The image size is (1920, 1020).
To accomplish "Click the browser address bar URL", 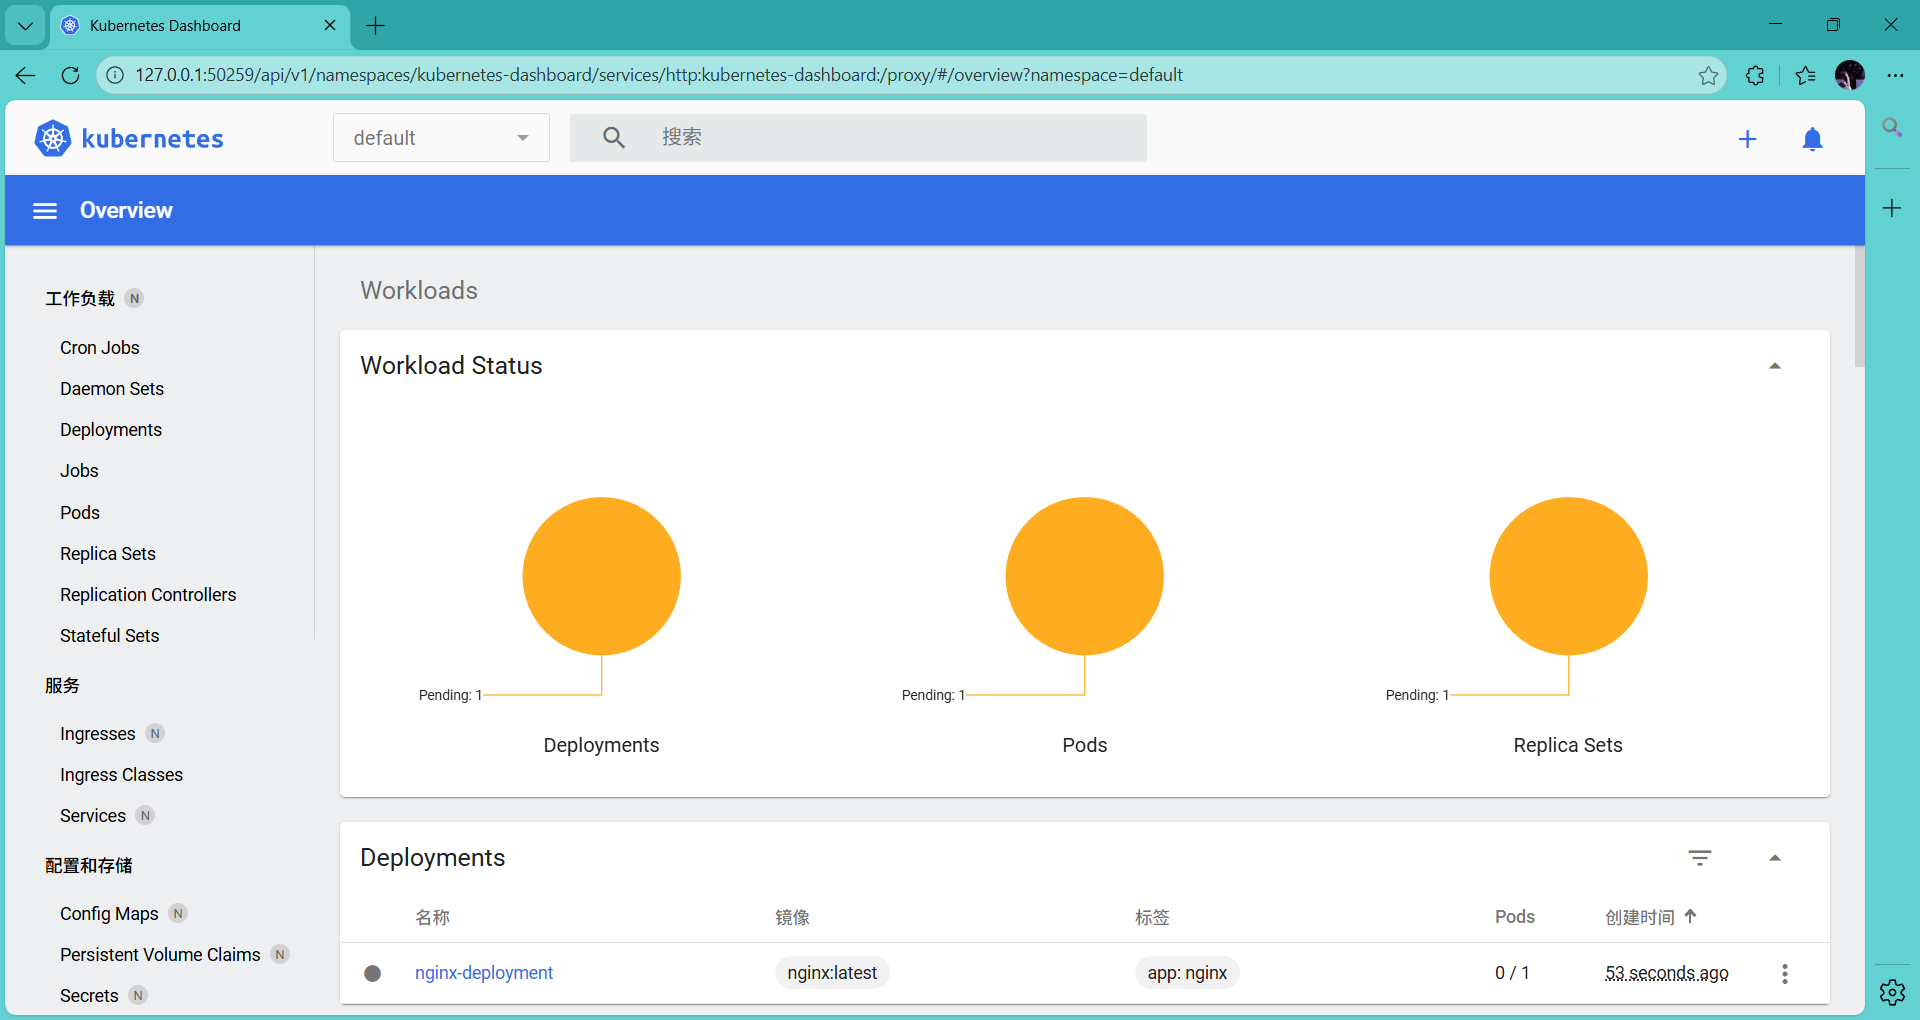I will click(x=659, y=75).
